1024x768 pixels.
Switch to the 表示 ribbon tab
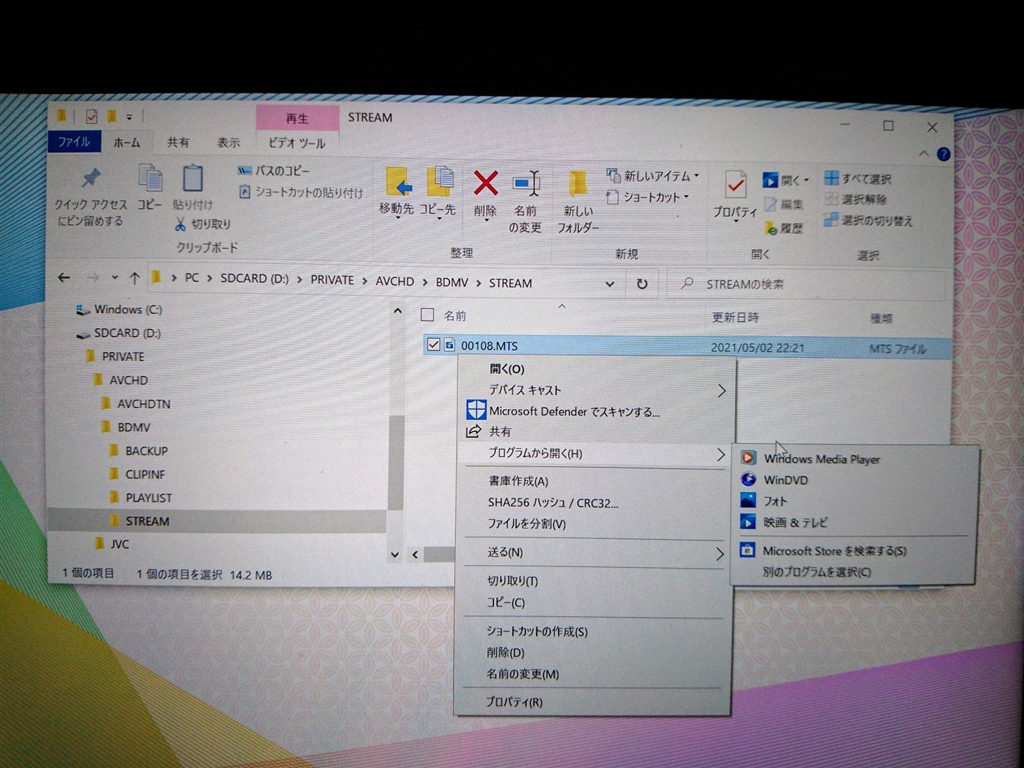click(x=228, y=142)
